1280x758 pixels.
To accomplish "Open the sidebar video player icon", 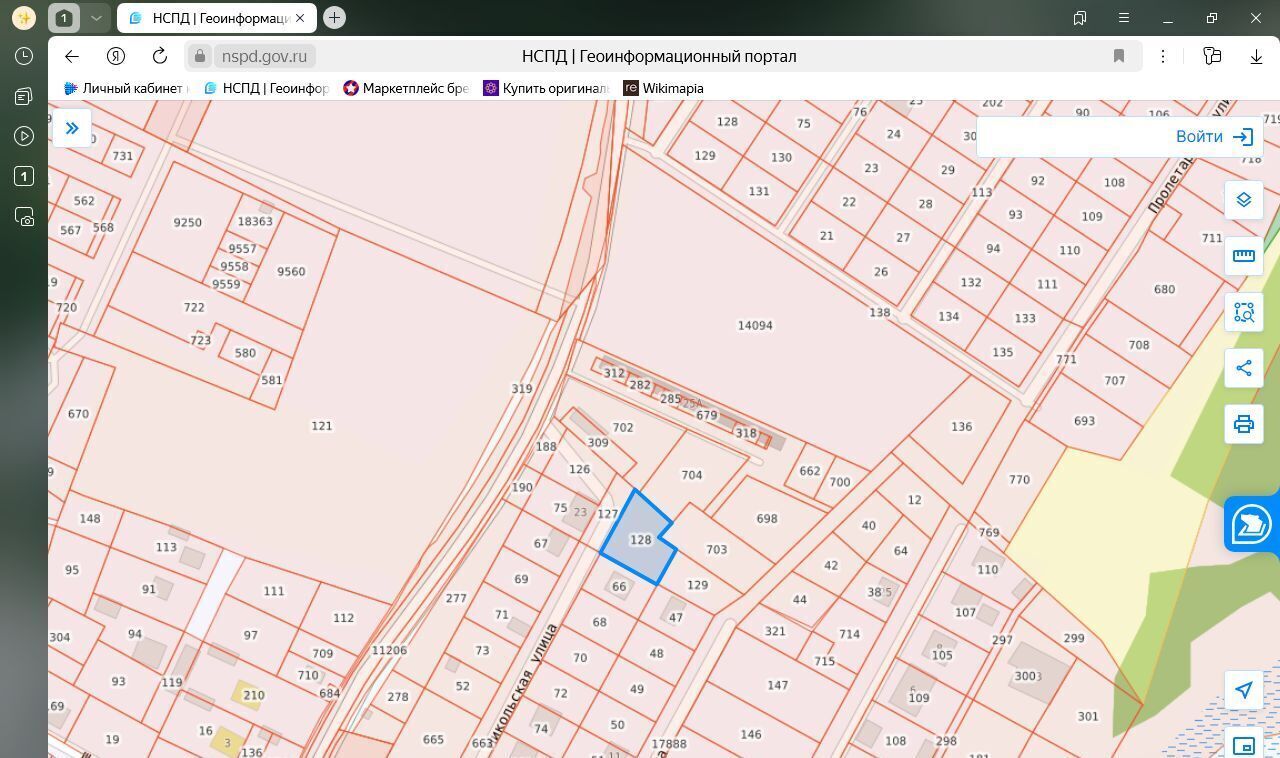I will (24, 136).
